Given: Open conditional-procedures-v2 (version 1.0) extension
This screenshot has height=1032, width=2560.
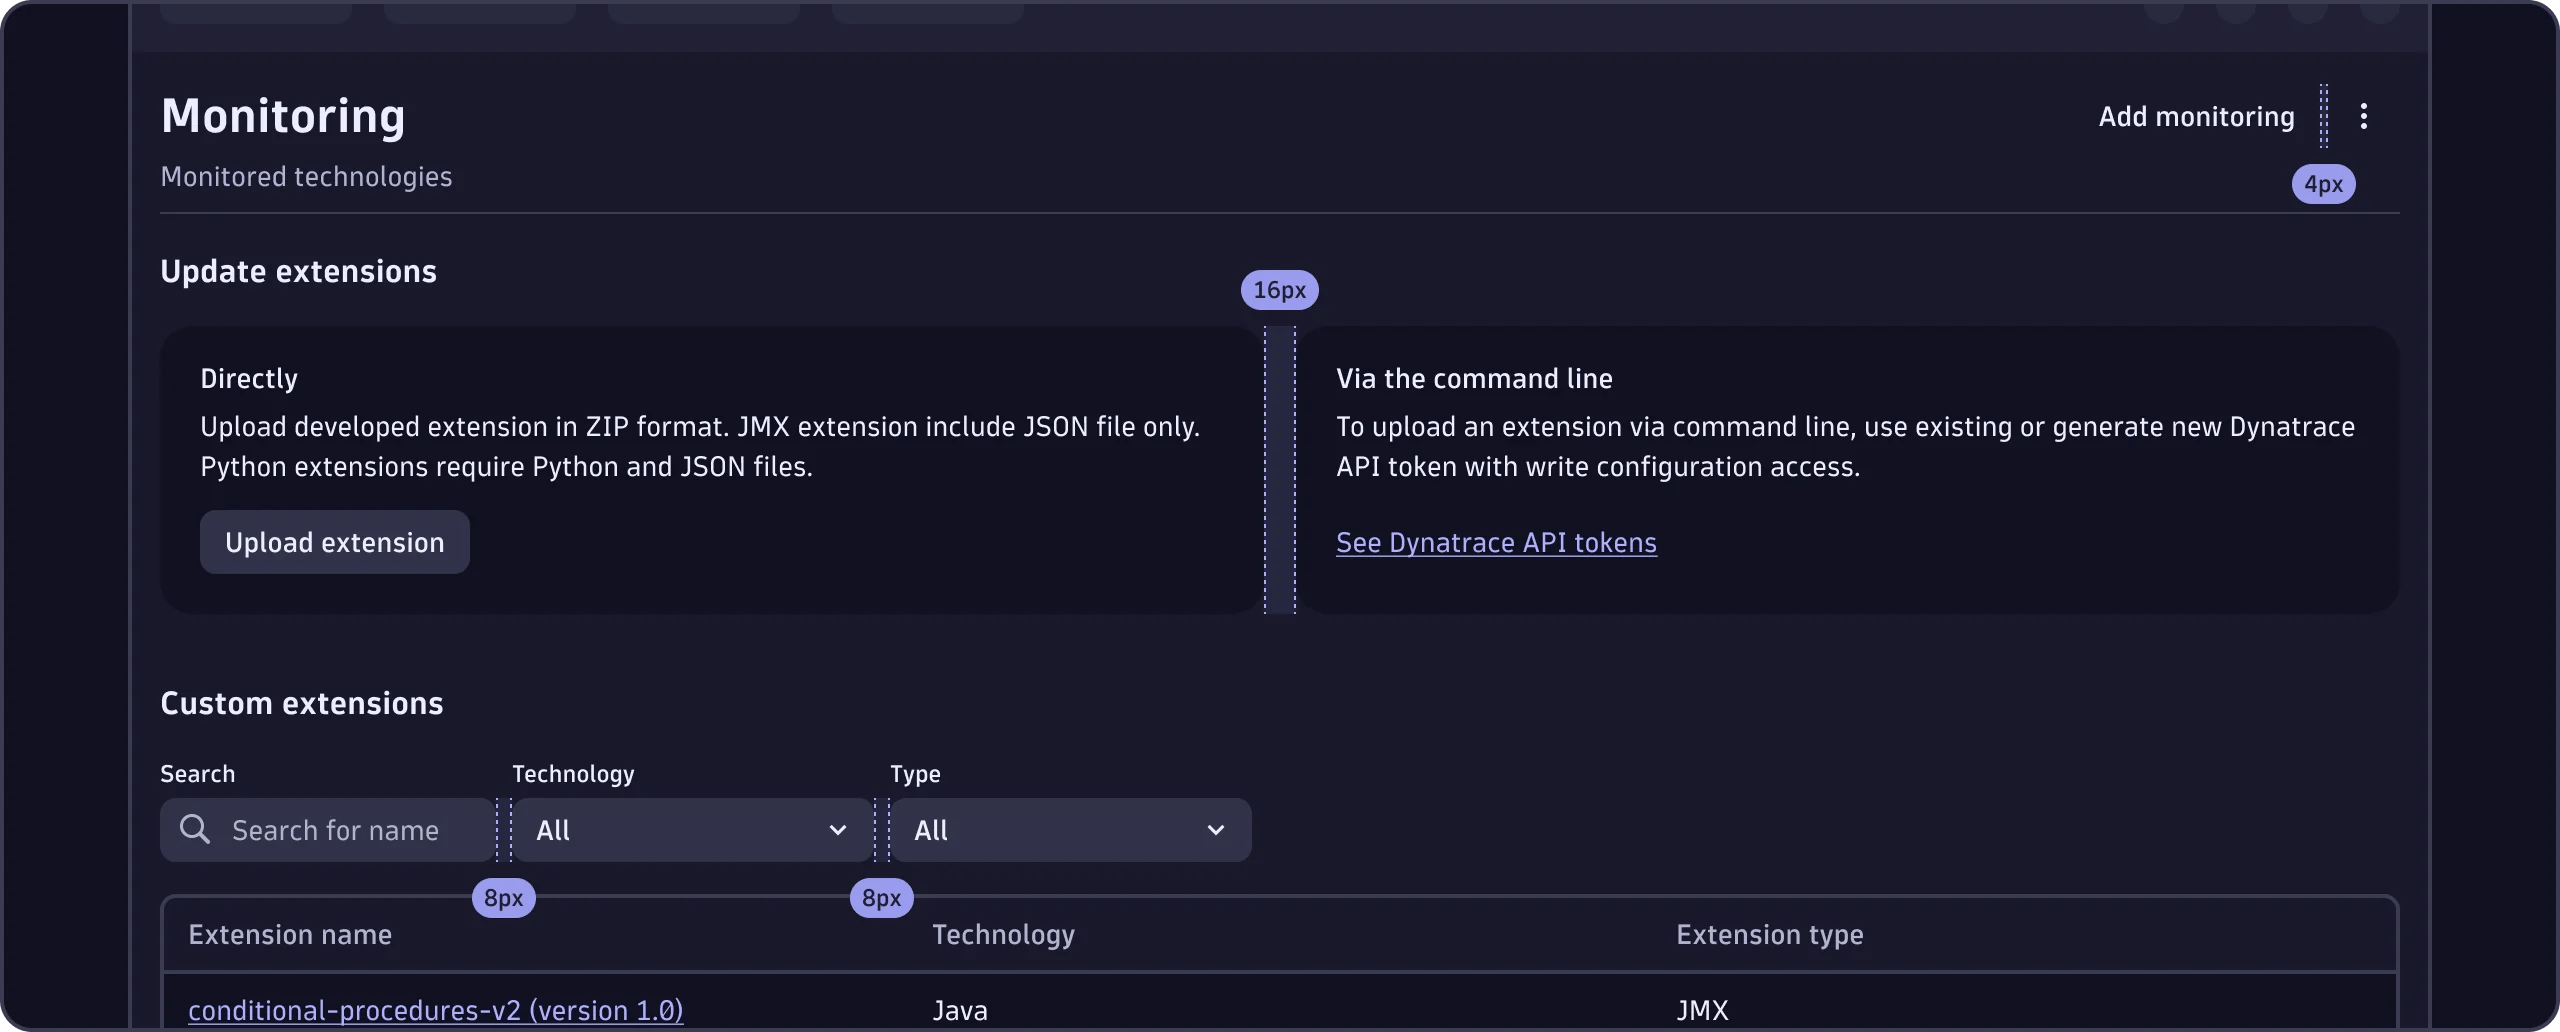Looking at the screenshot, I should click(435, 1009).
